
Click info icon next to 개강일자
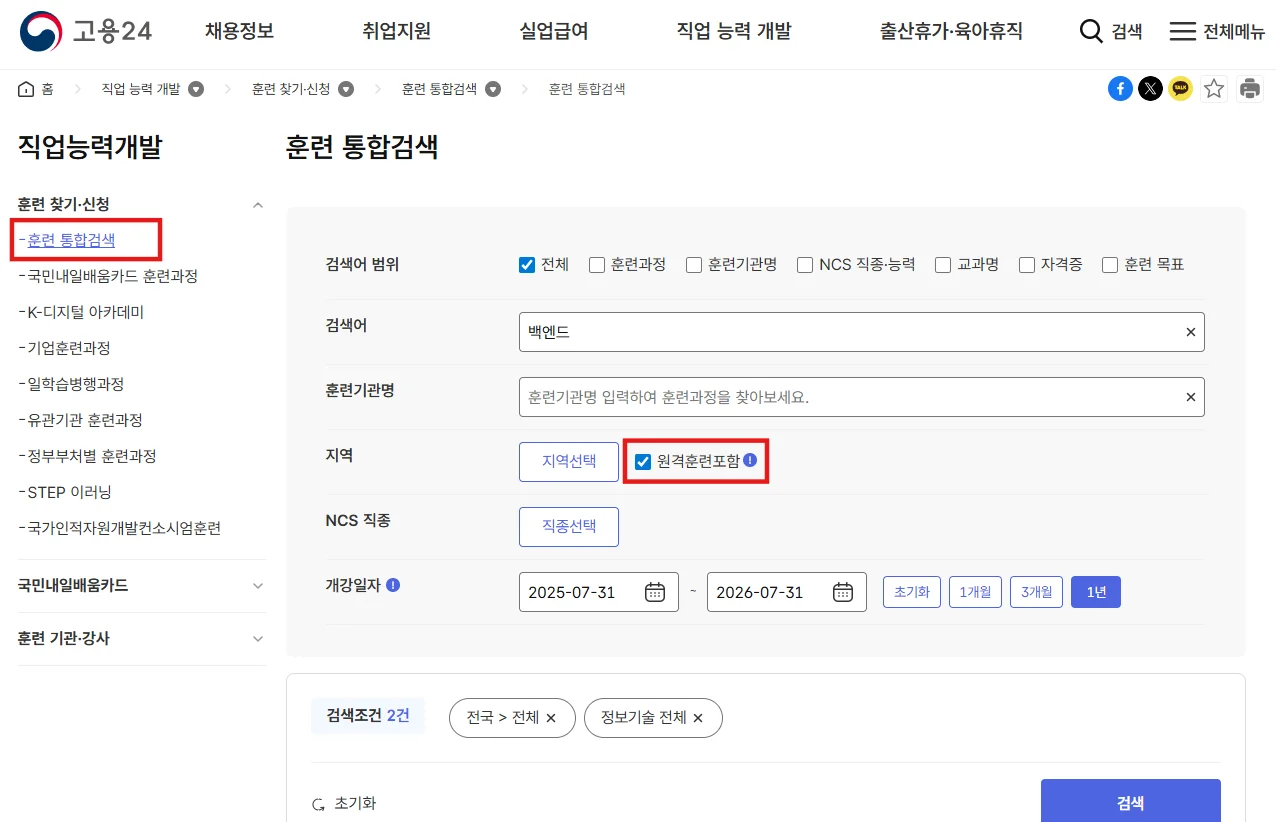[x=393, y=585]
